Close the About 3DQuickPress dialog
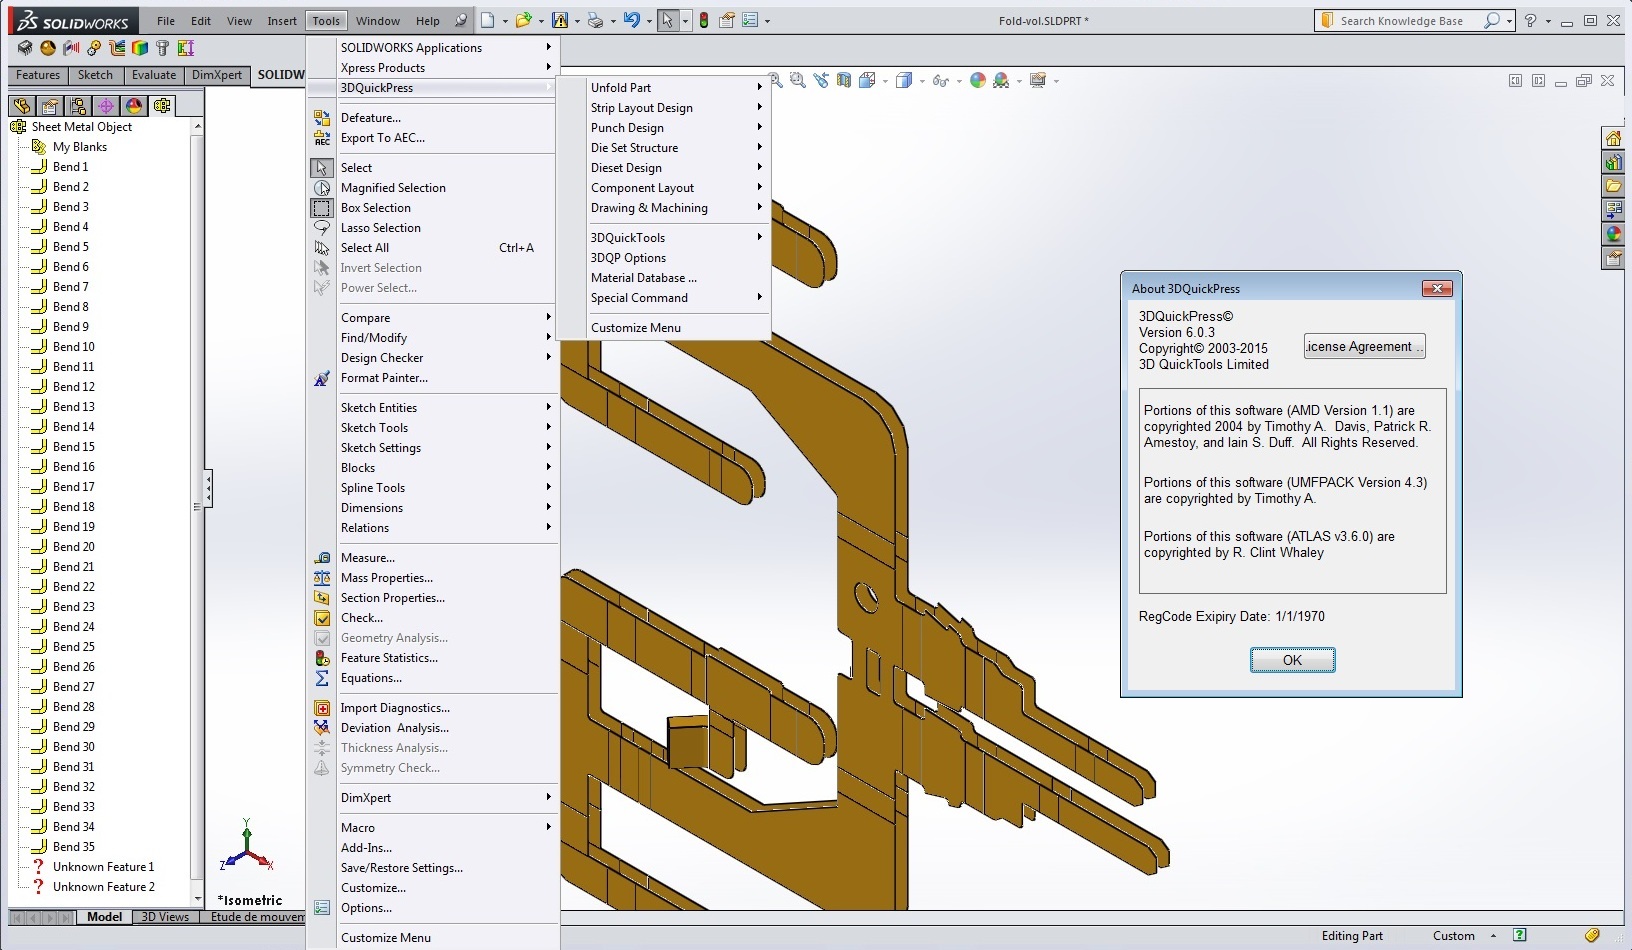Viewport: 1632px width, 950px height. [x=1437, y=289]
